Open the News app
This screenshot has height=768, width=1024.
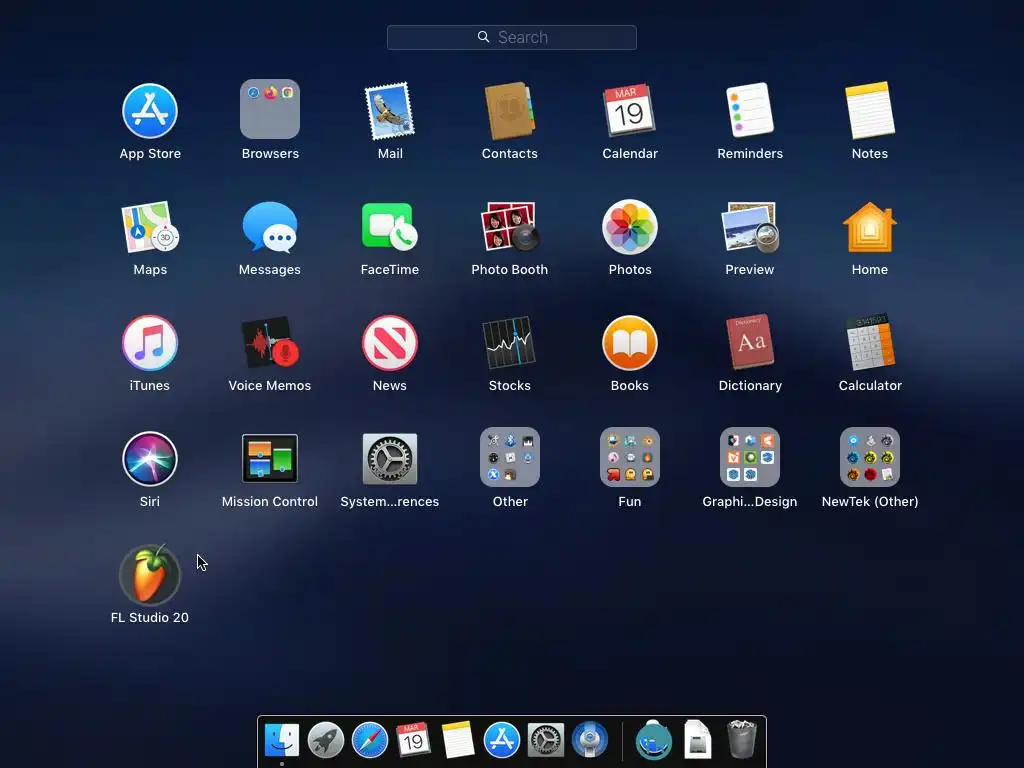coord(390,343)
